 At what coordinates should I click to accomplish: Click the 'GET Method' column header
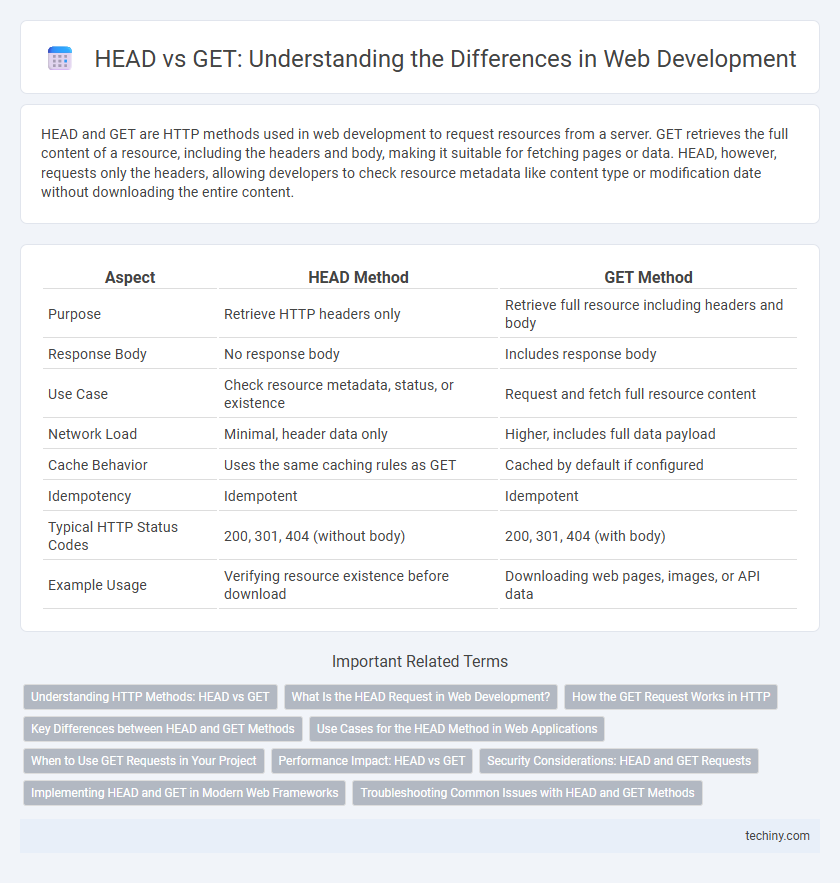pyautogui.click(x=649, y=277)
